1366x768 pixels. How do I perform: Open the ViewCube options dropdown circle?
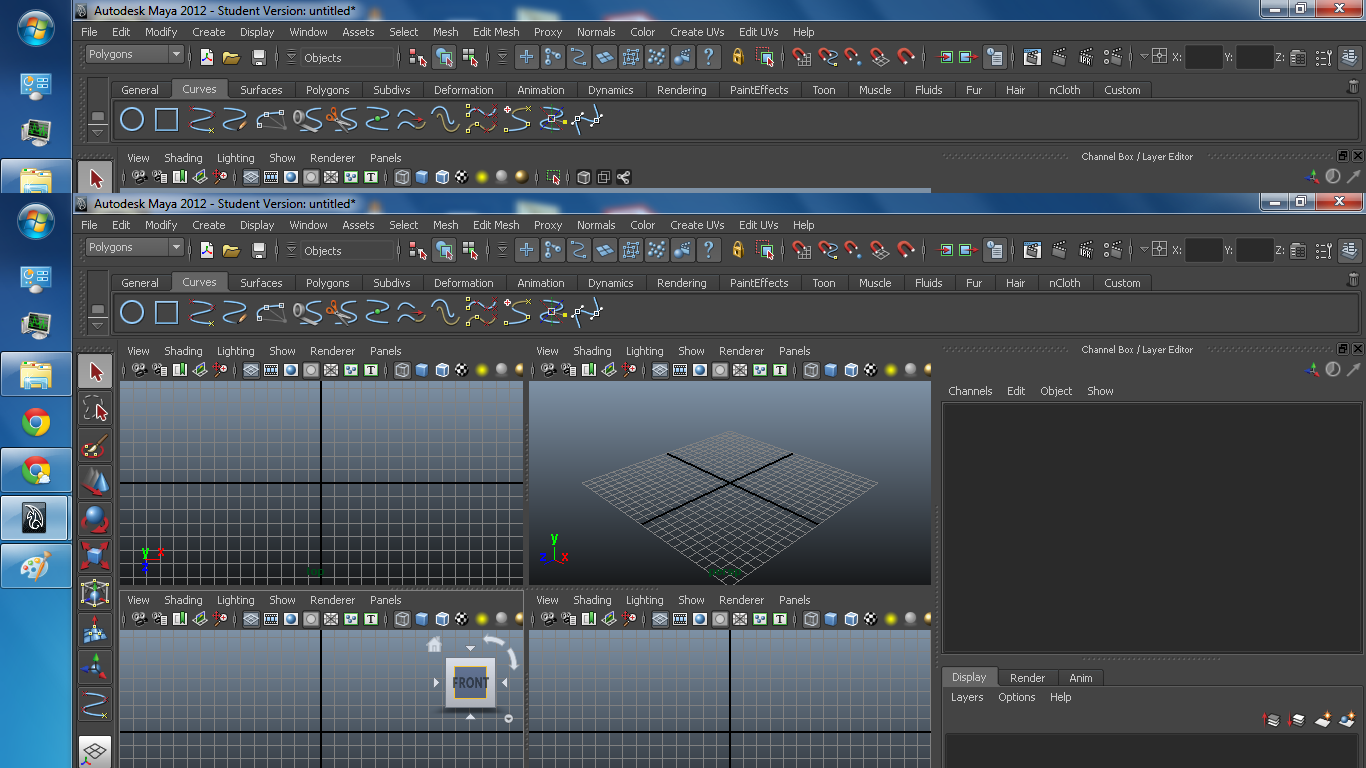click(508, 718)
